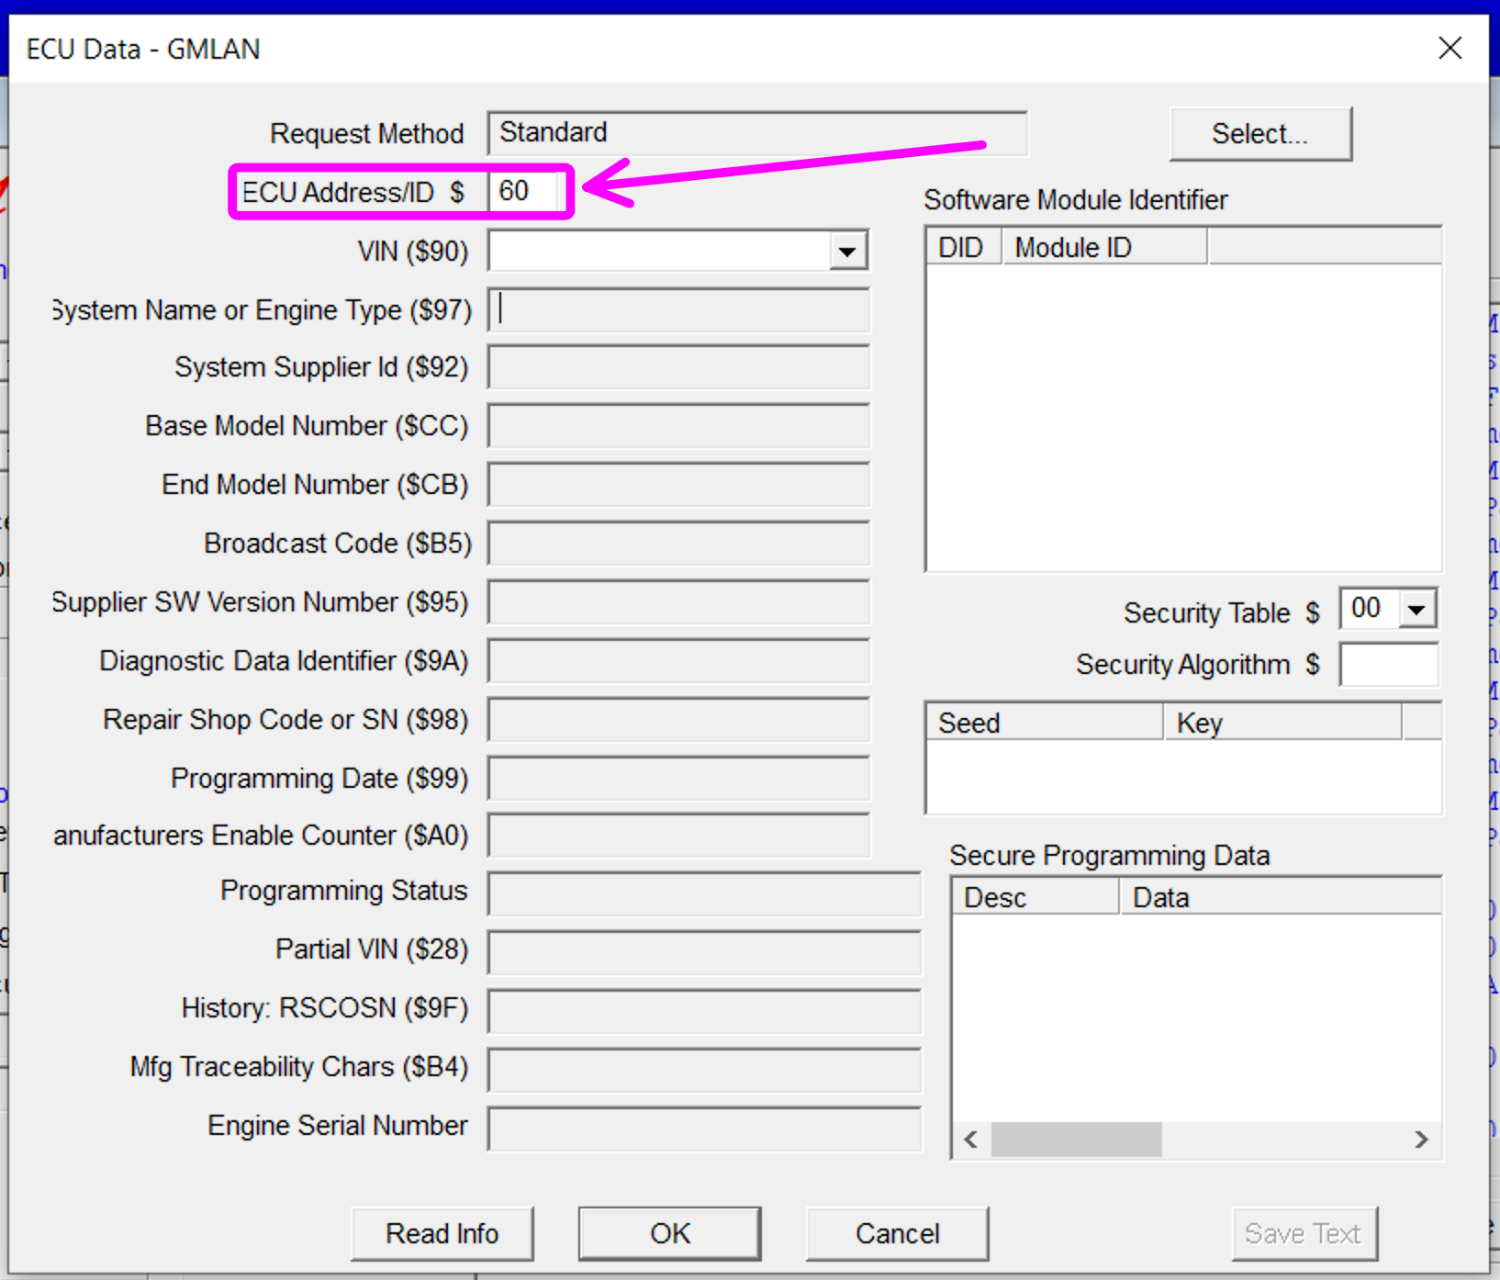
Task: Click the Read Info button
Action: [x=442, y=1233]
